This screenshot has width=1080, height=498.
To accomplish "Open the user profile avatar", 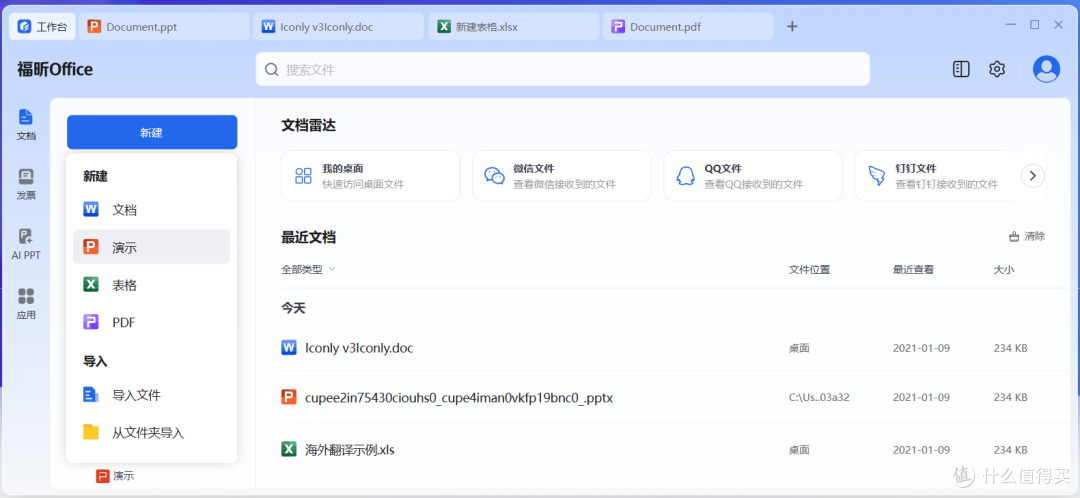I will tap(1046, 69).
